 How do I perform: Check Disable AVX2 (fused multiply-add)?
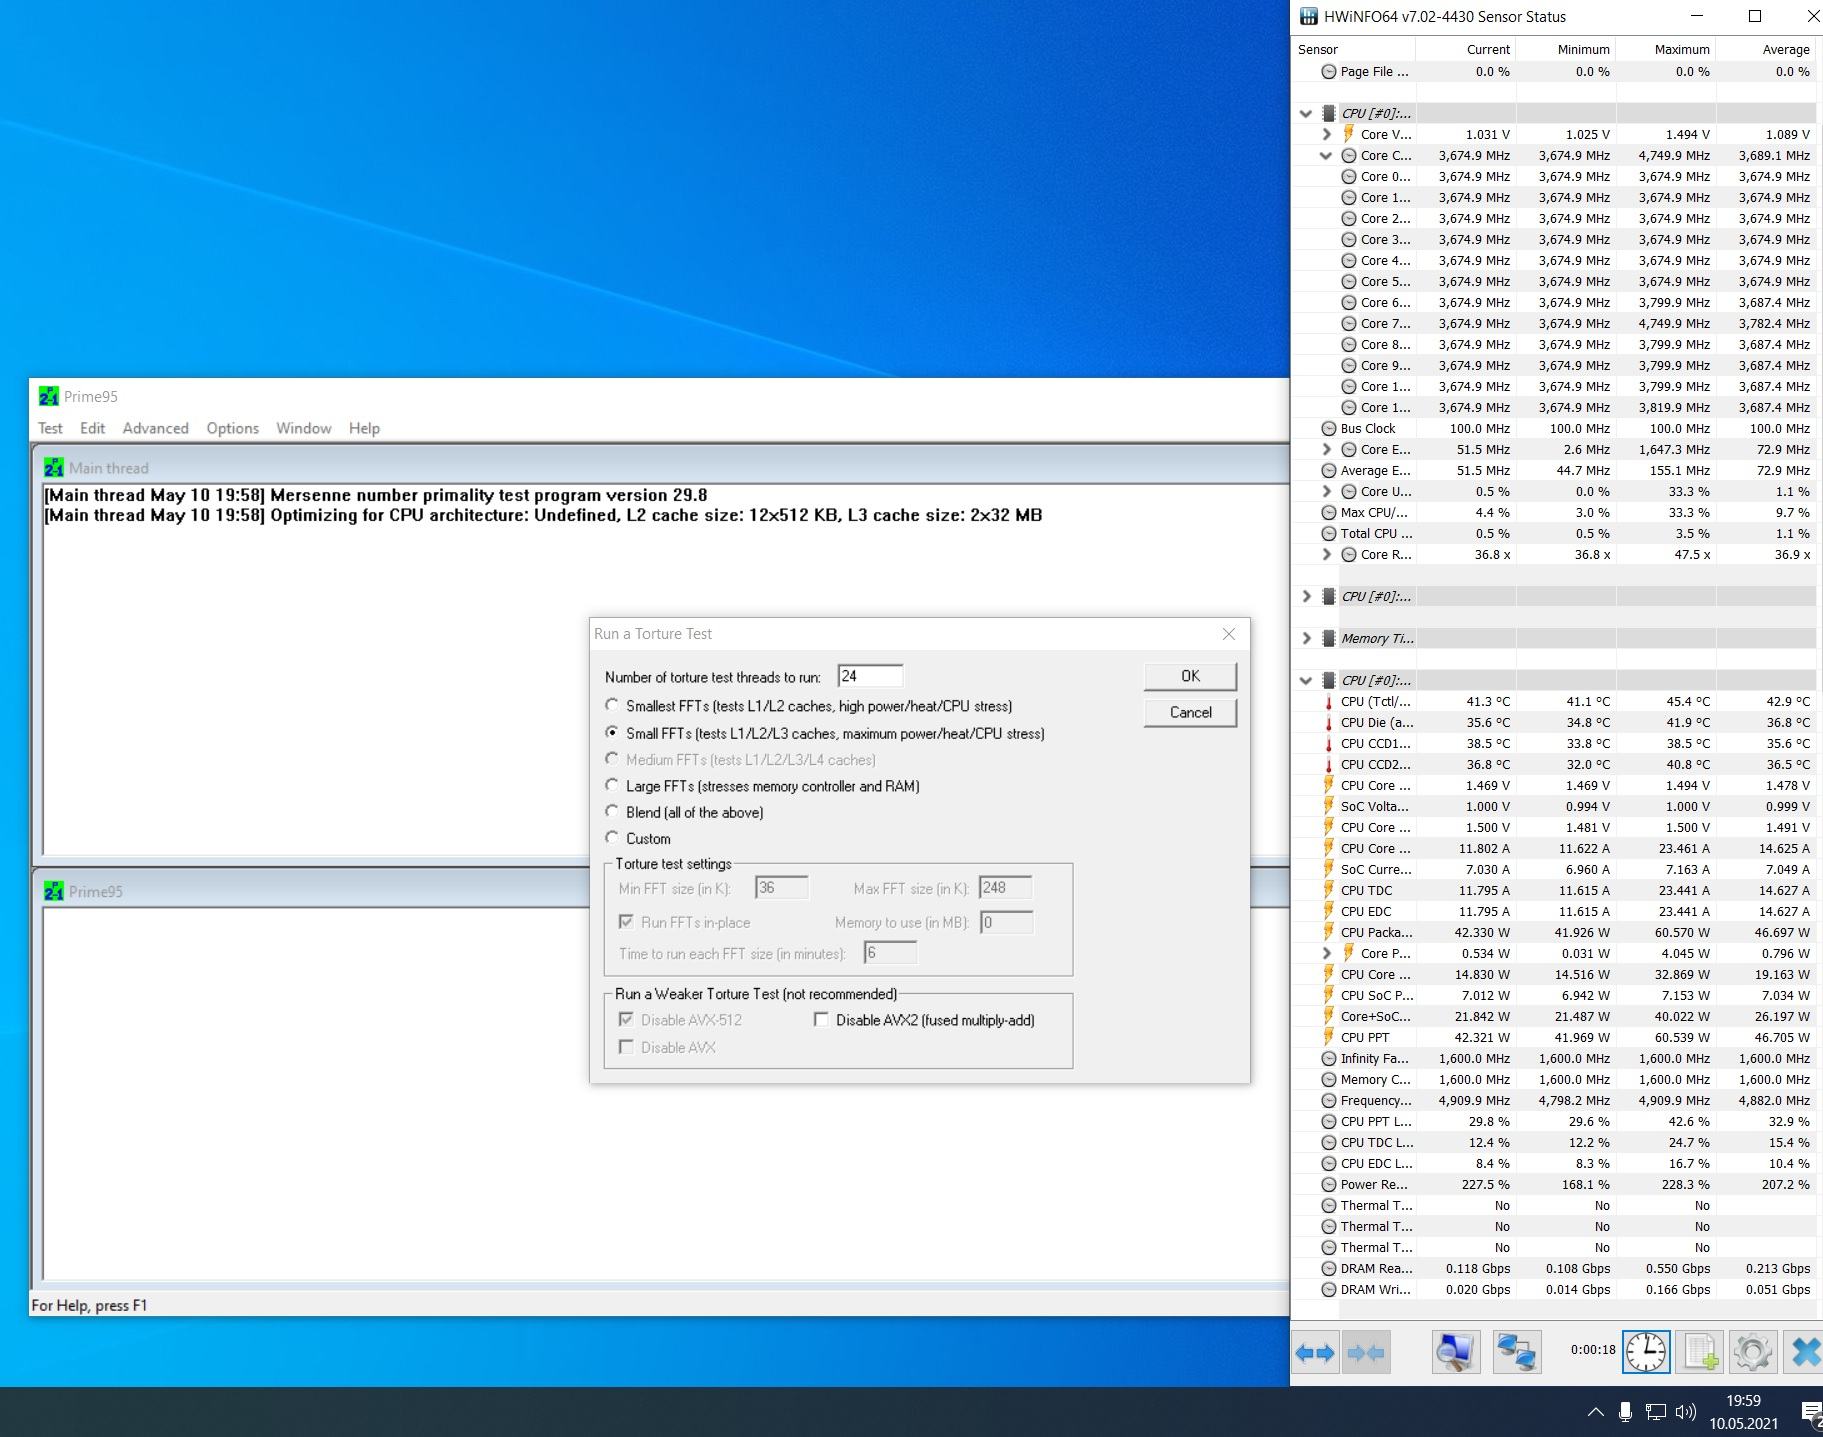click(x=821, y=1020)
